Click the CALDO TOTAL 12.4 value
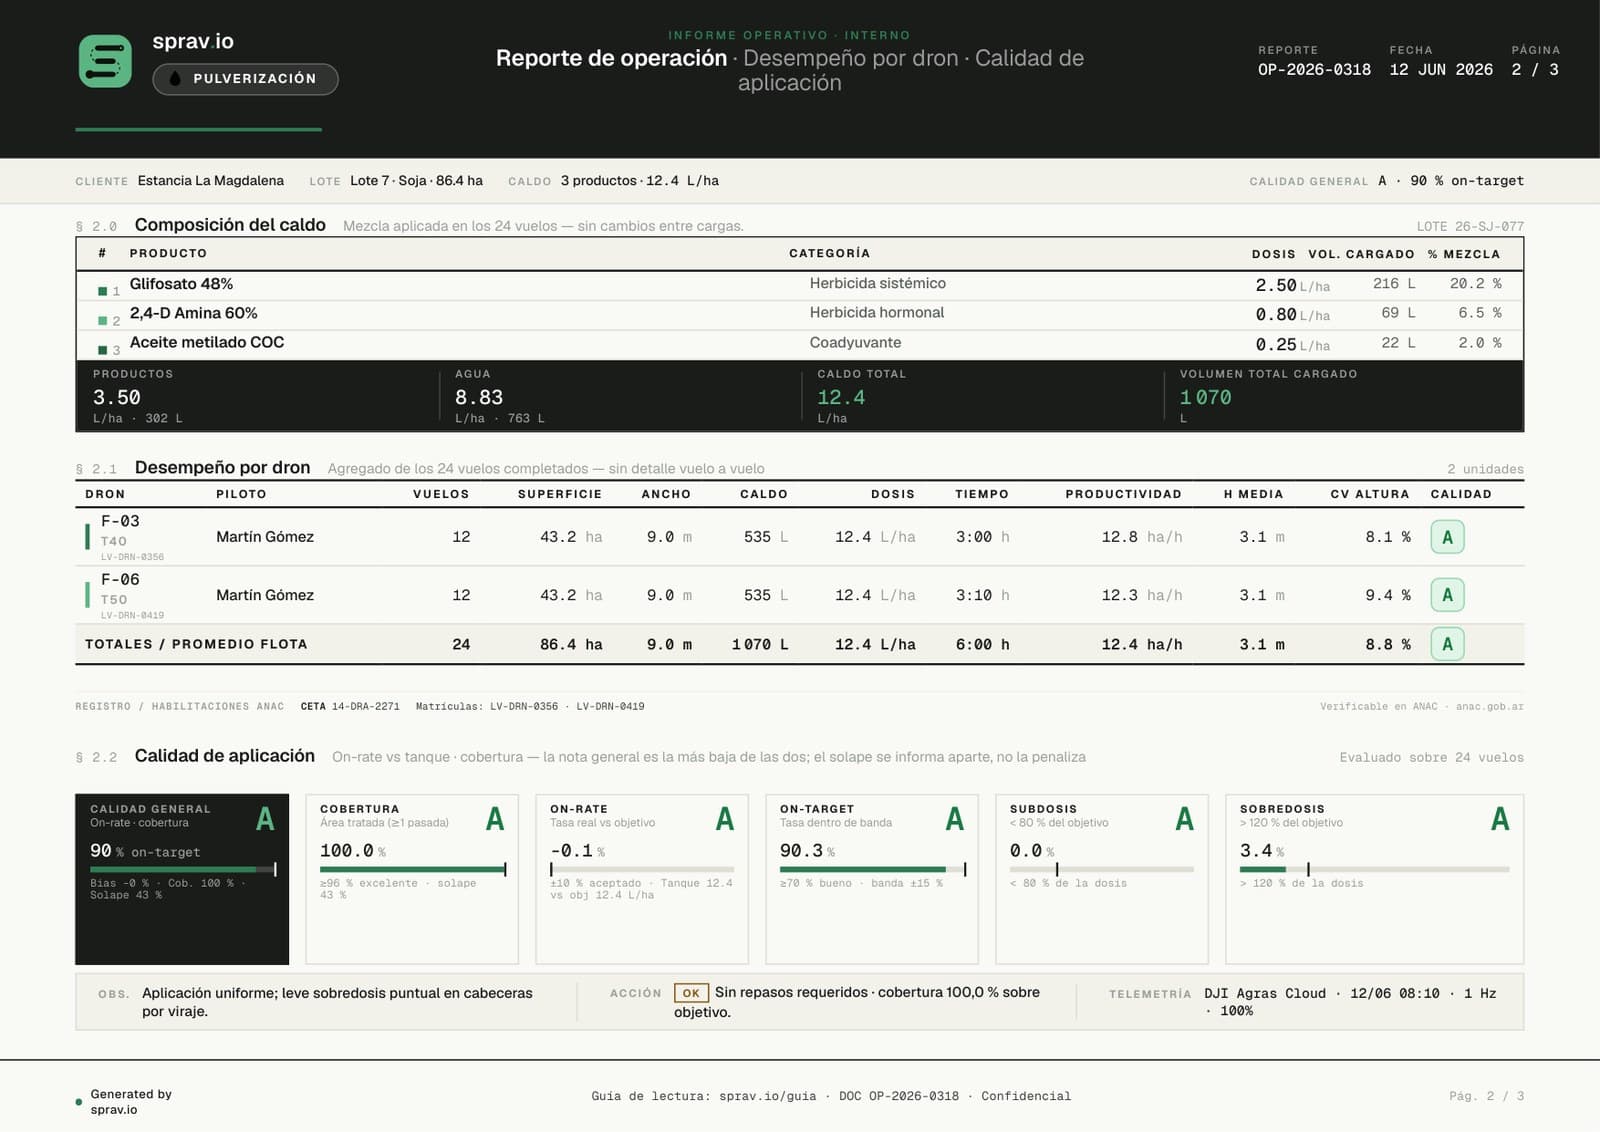 click(841, 398)
